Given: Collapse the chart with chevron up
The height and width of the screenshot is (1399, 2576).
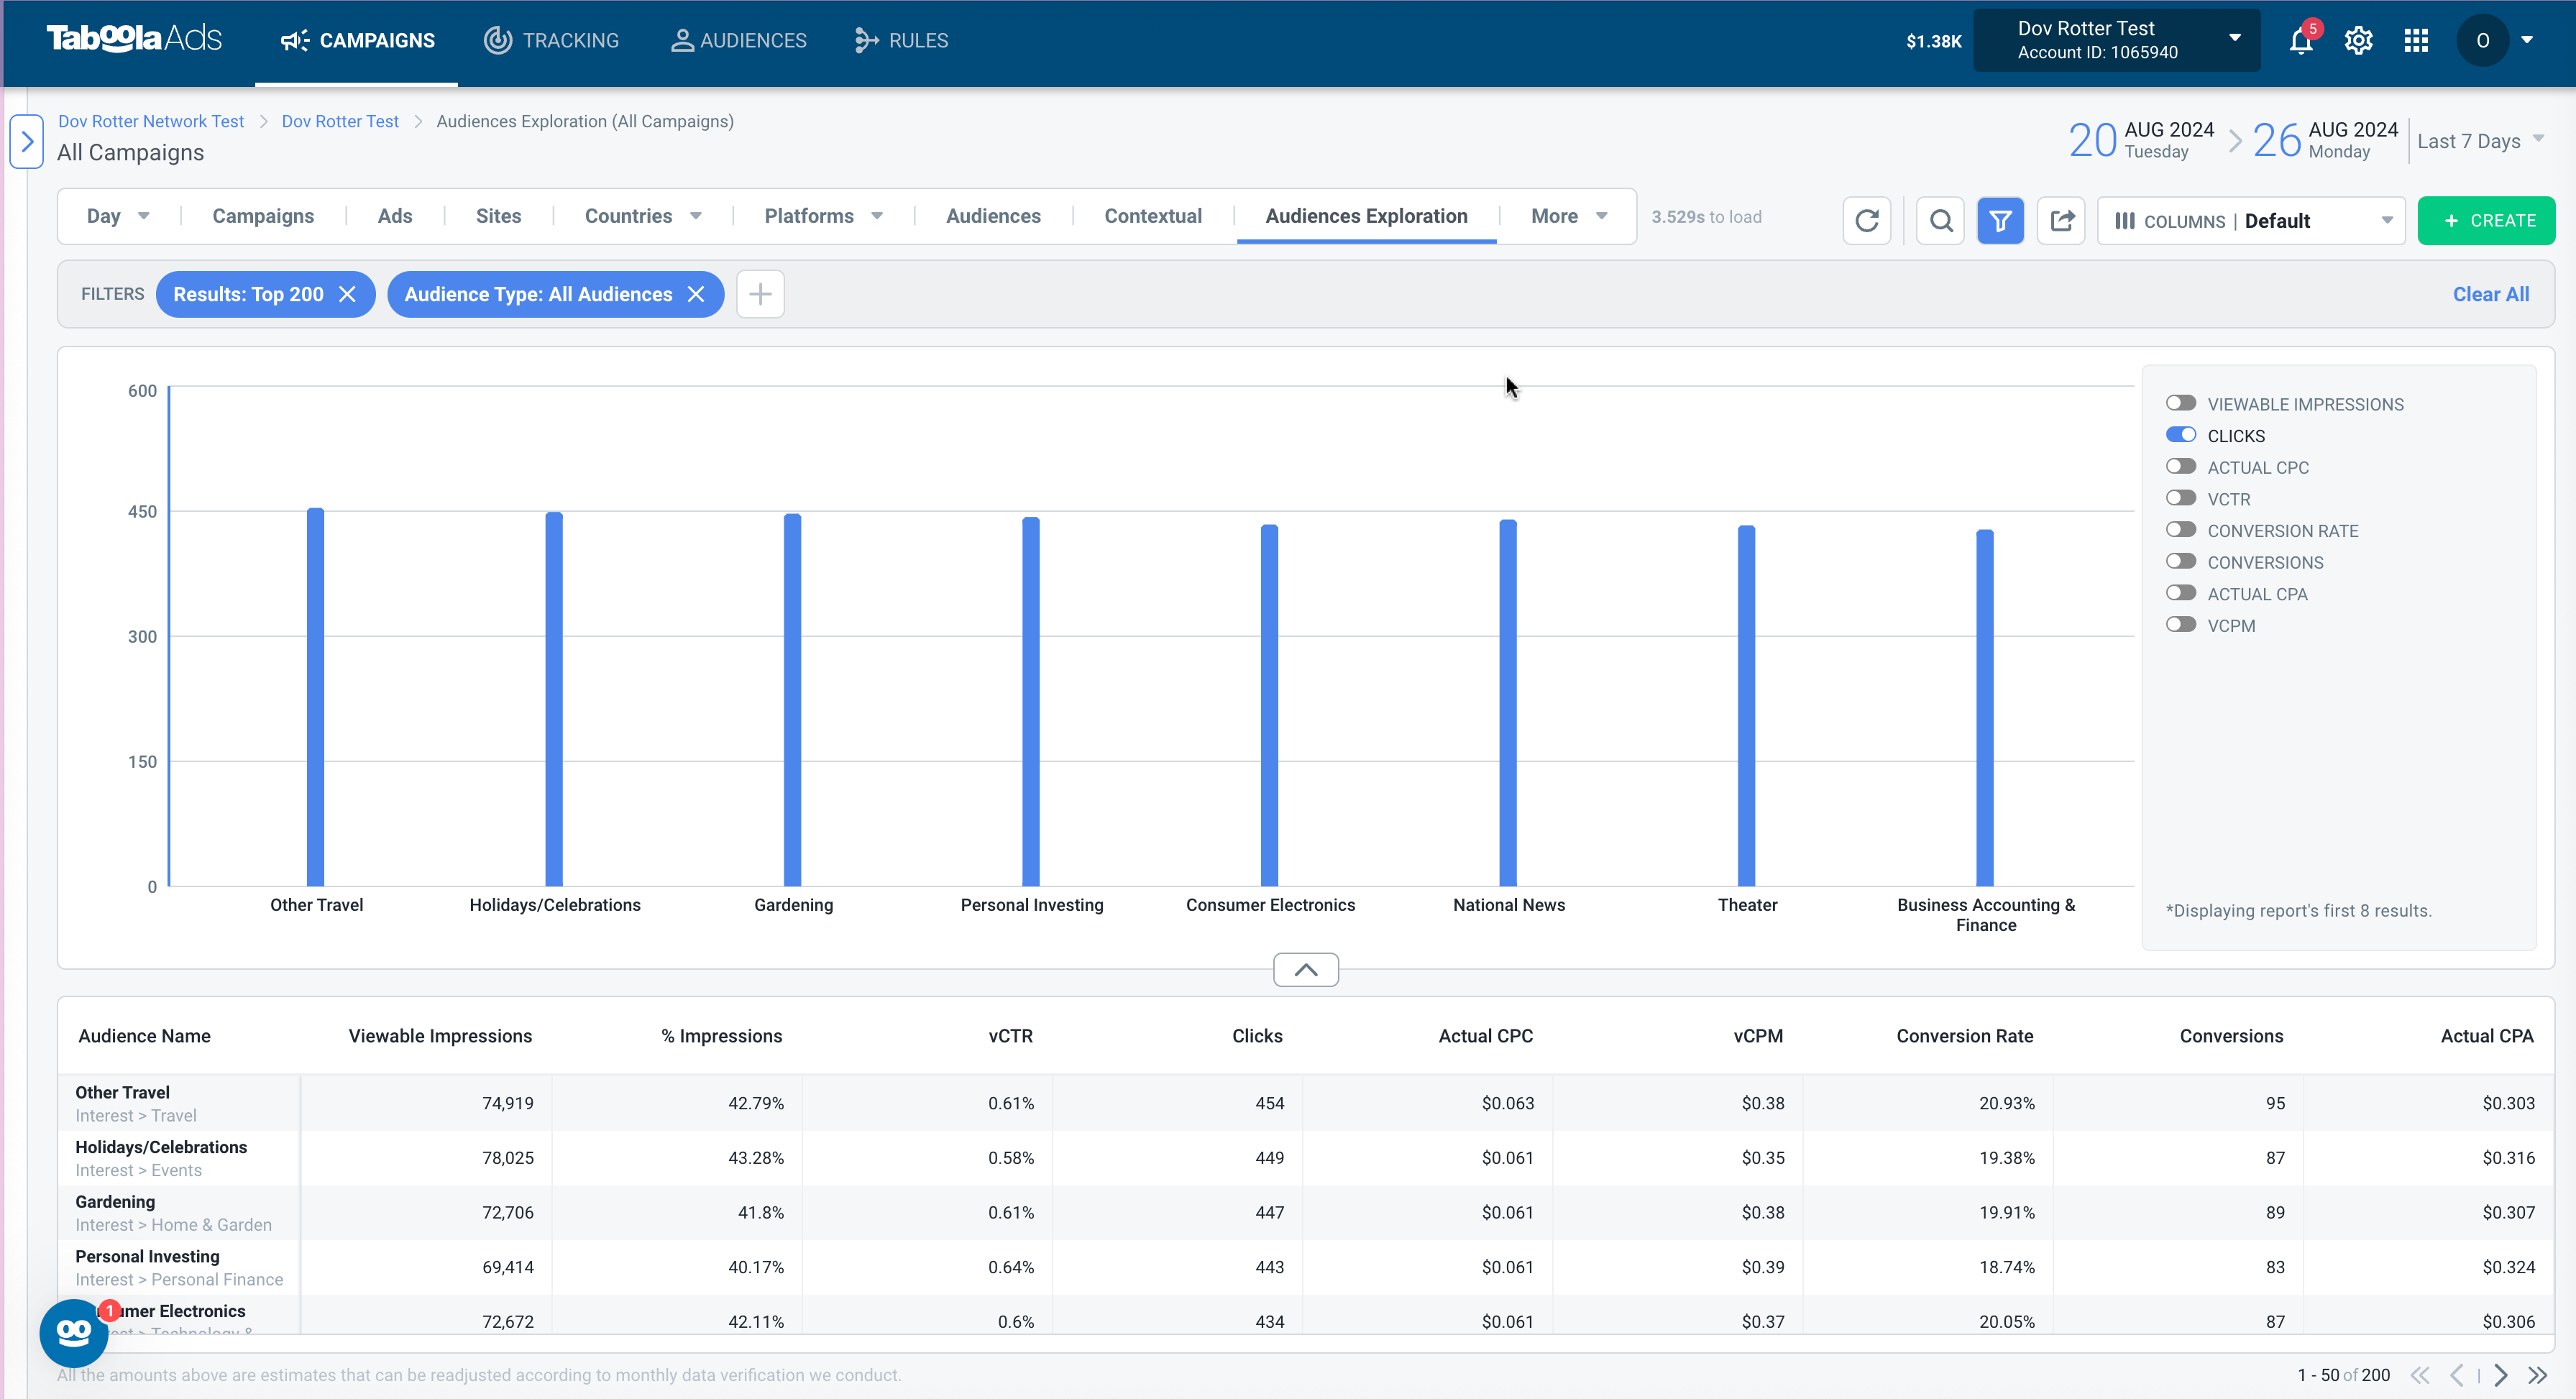Looking at the screenshot, I should coord(1306,969).
